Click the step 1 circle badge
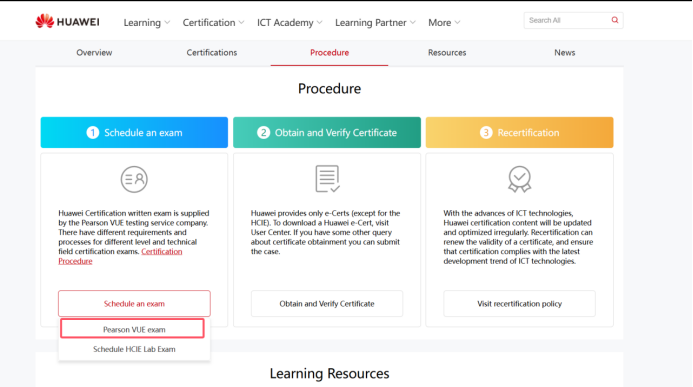The width and height of the screenshot is (693, 387). click(92, 133)
